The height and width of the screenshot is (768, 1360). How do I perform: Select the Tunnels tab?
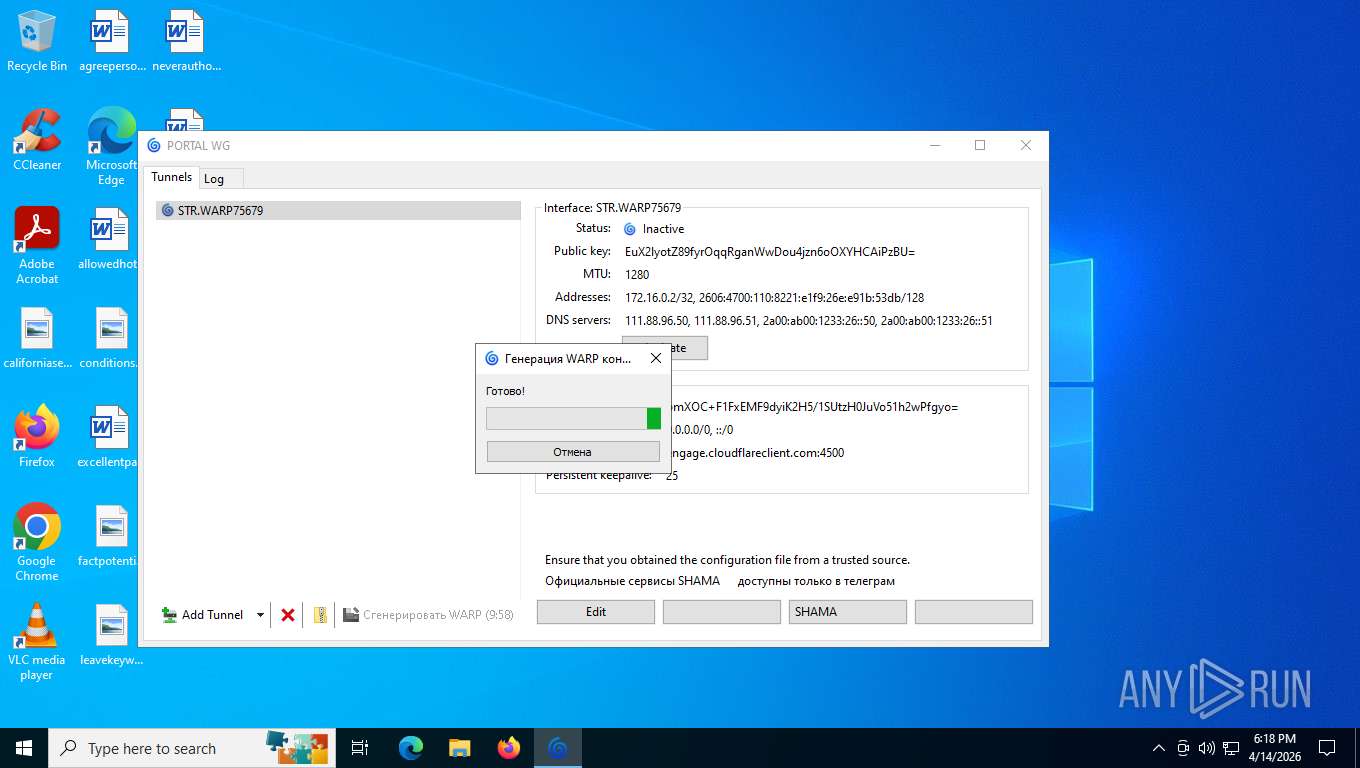(x=171, y=177)
